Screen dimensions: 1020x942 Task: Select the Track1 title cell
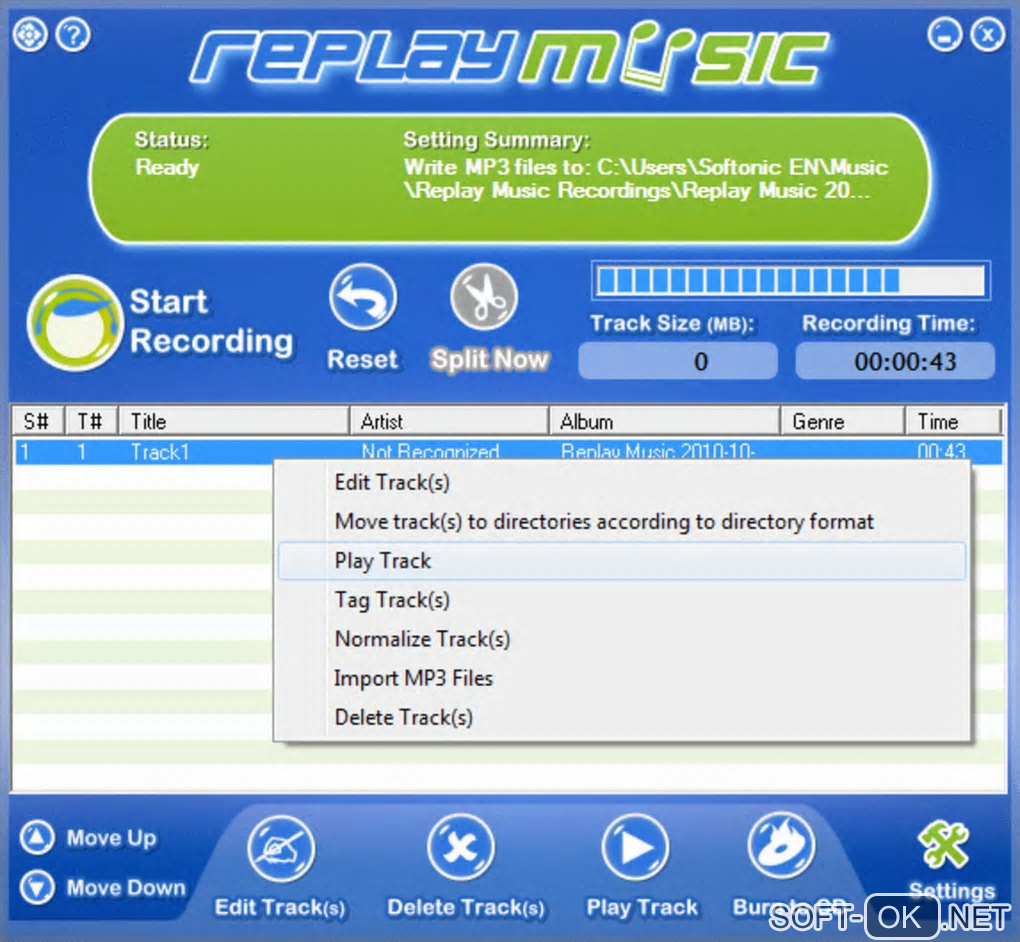tap(159, 451)
